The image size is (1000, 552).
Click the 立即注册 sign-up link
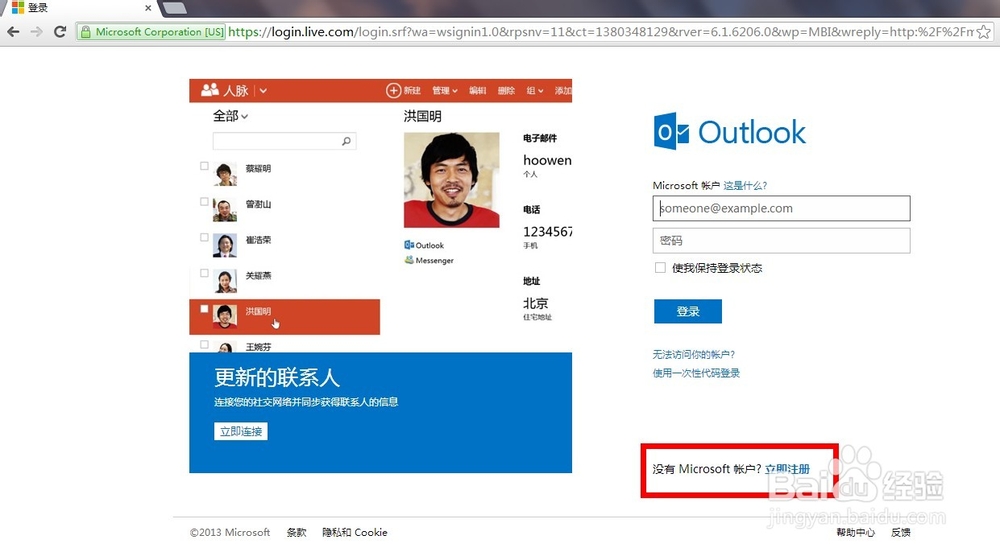click(787, 469)
